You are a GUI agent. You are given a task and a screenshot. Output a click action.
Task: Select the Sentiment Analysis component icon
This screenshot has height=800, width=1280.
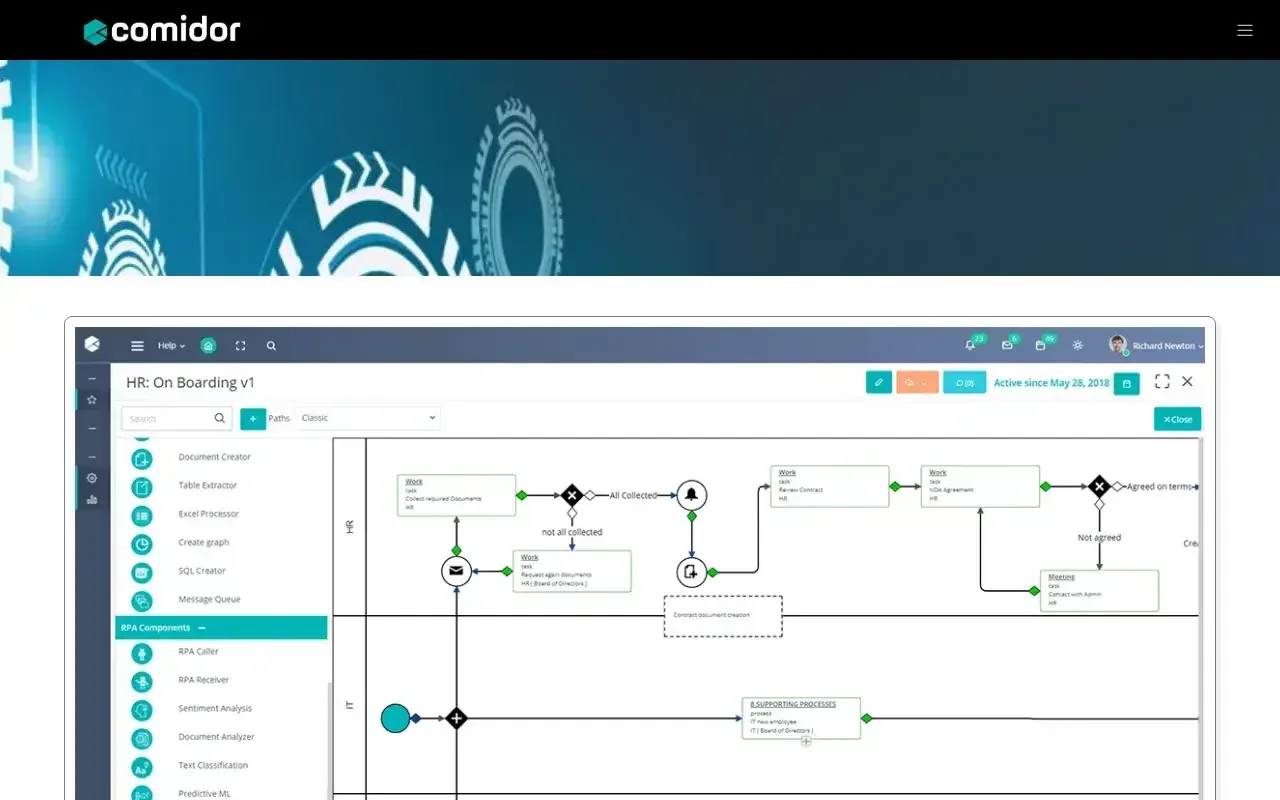tap(142, 710)
